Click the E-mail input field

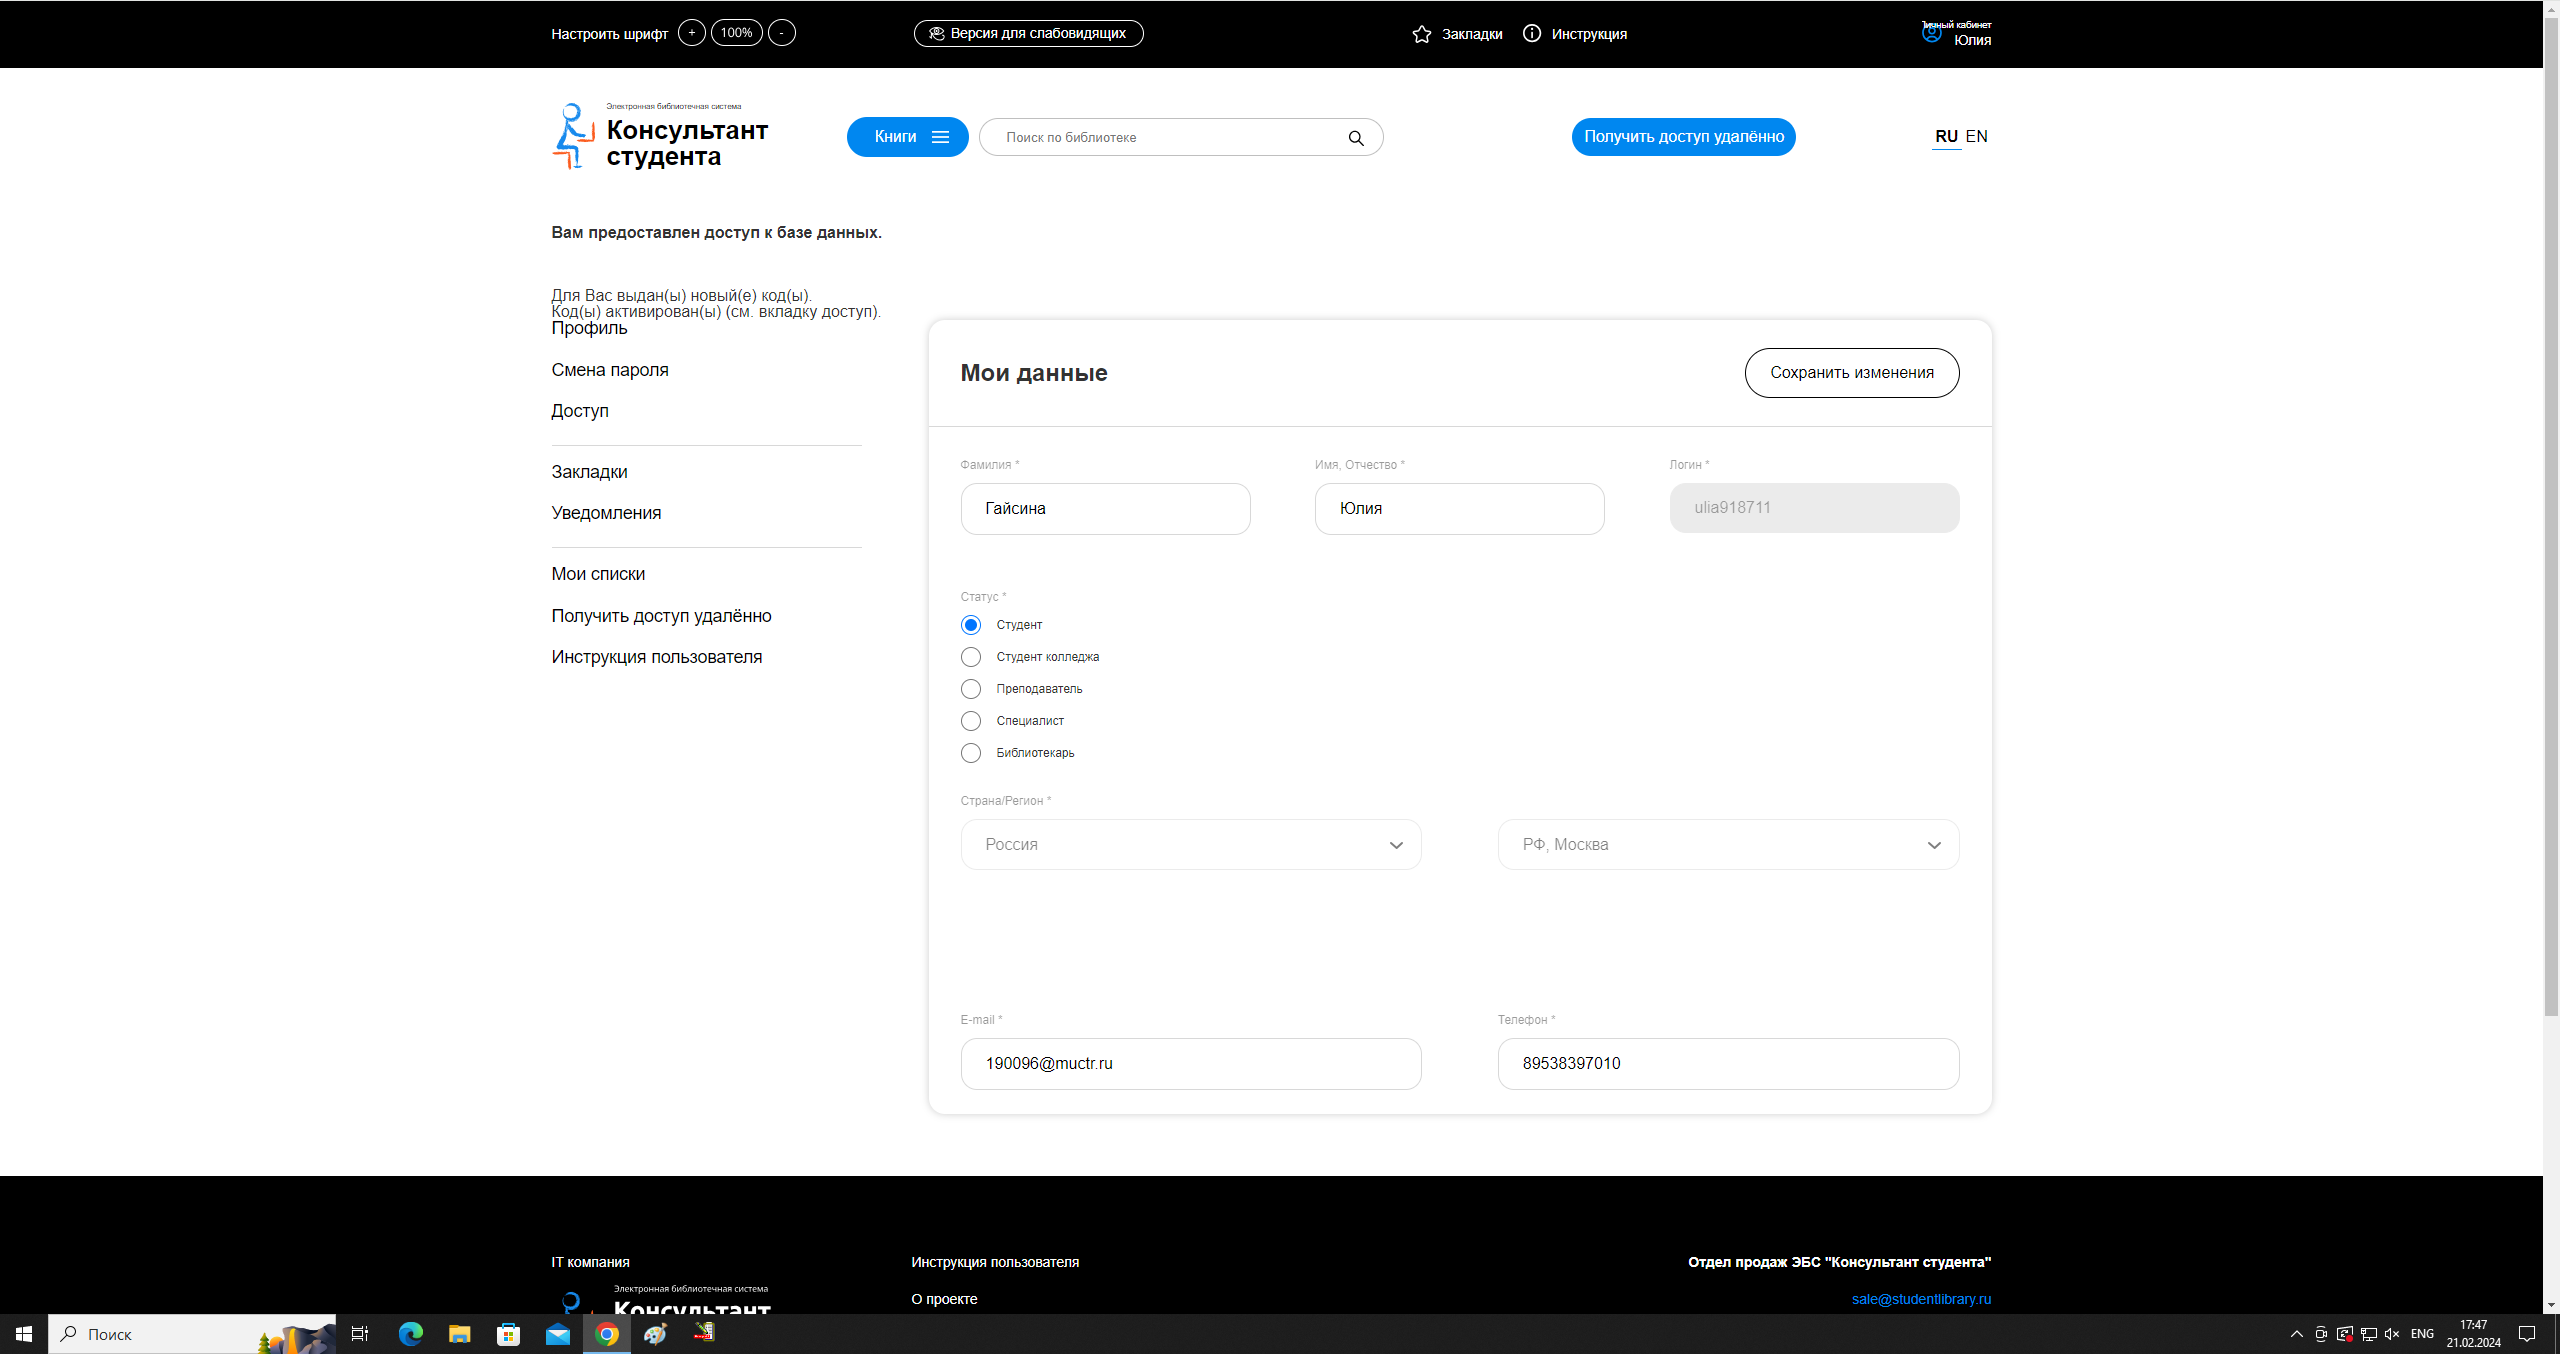1190,1064
